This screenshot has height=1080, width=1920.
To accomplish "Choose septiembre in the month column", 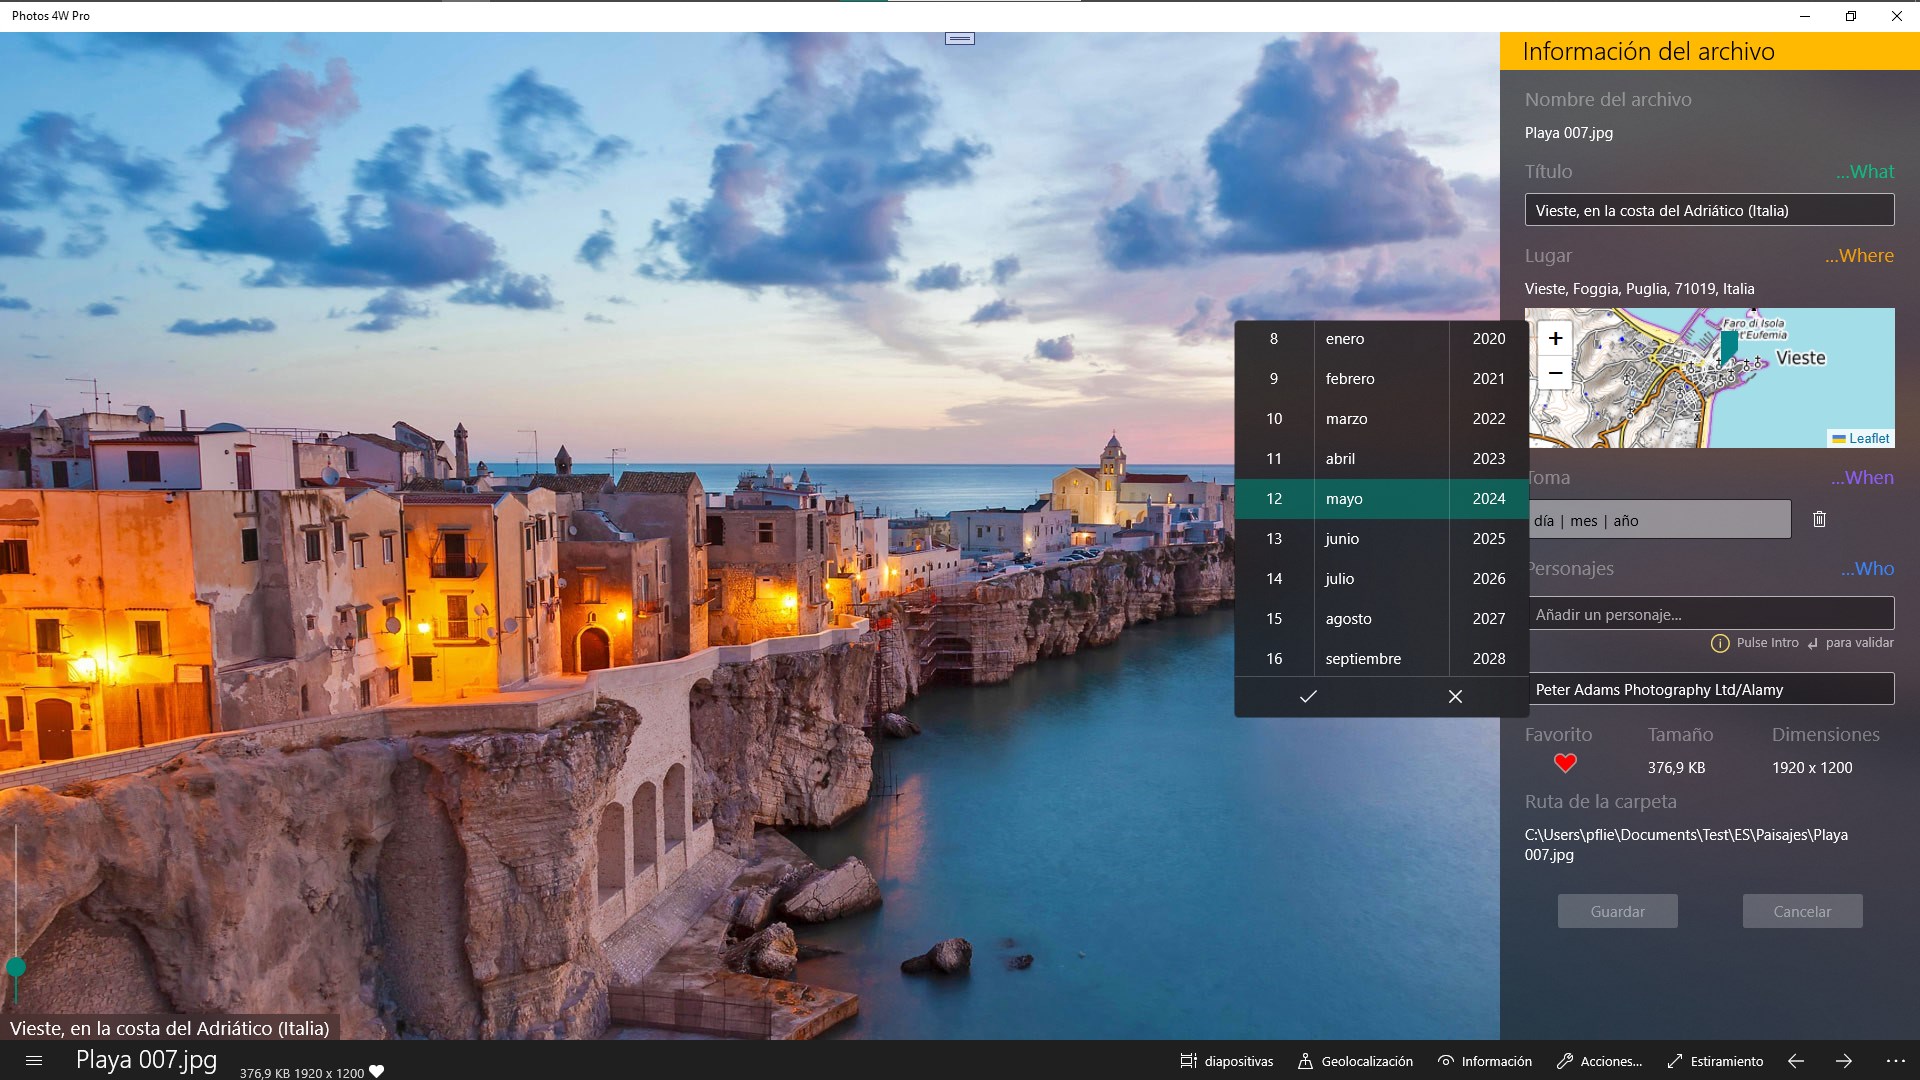I will [1381, 659].
